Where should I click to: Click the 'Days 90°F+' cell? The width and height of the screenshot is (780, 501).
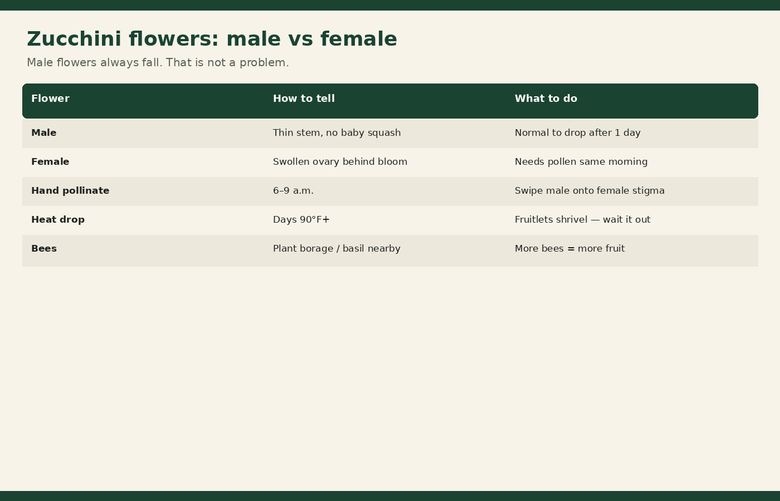(301, 219)
